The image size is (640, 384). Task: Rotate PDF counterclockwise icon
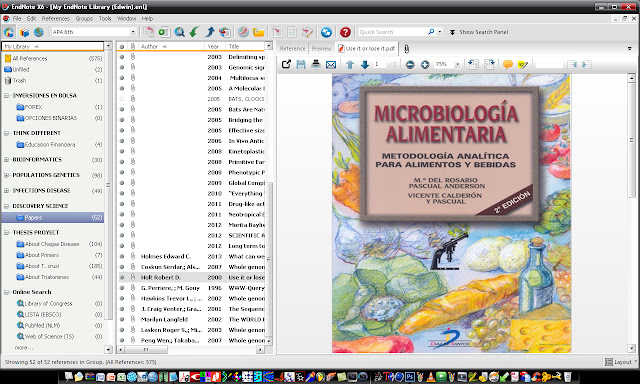pos(473,64)
